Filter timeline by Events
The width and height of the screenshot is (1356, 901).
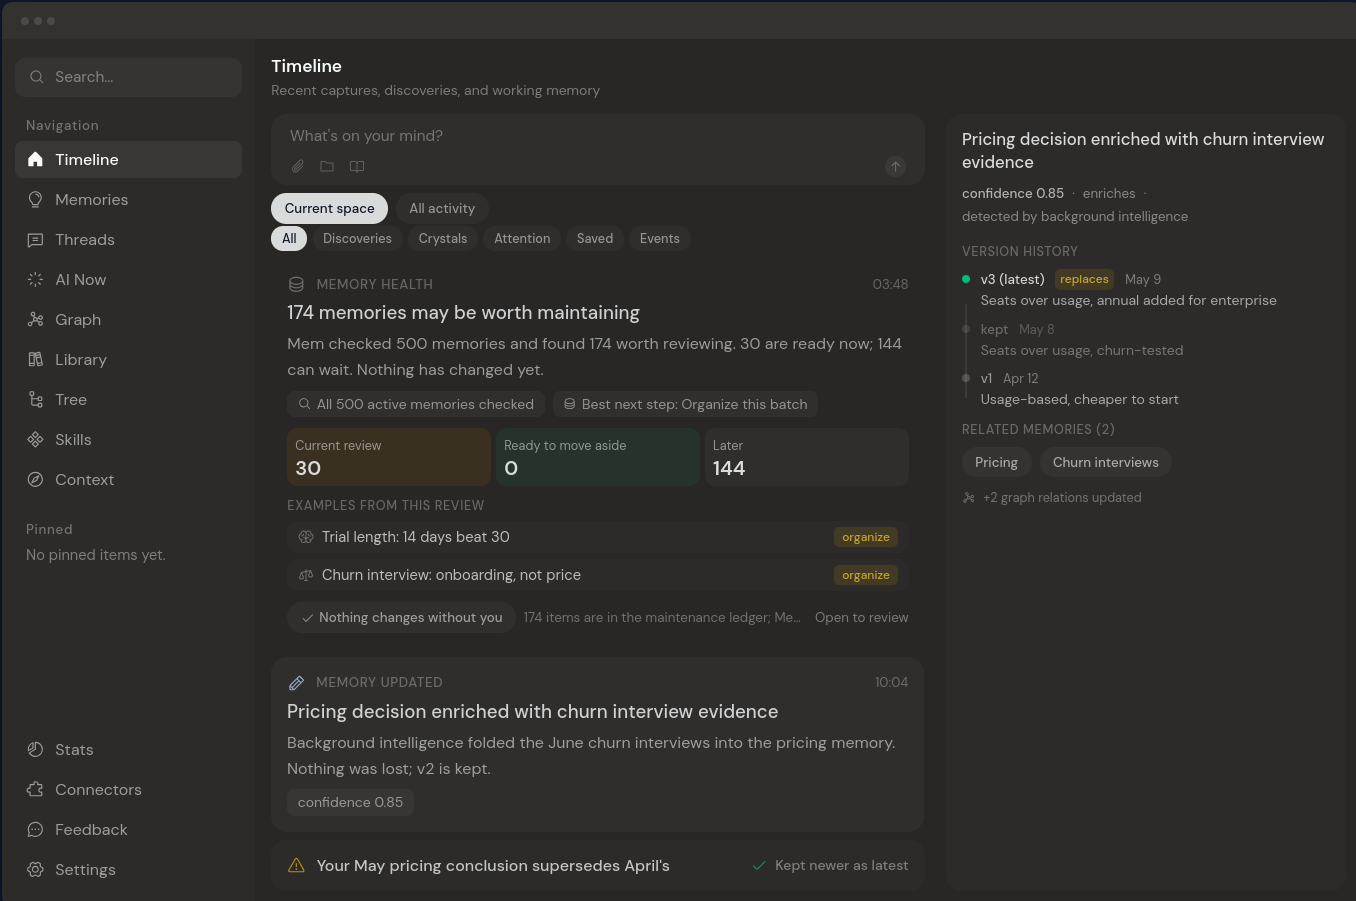660,238
